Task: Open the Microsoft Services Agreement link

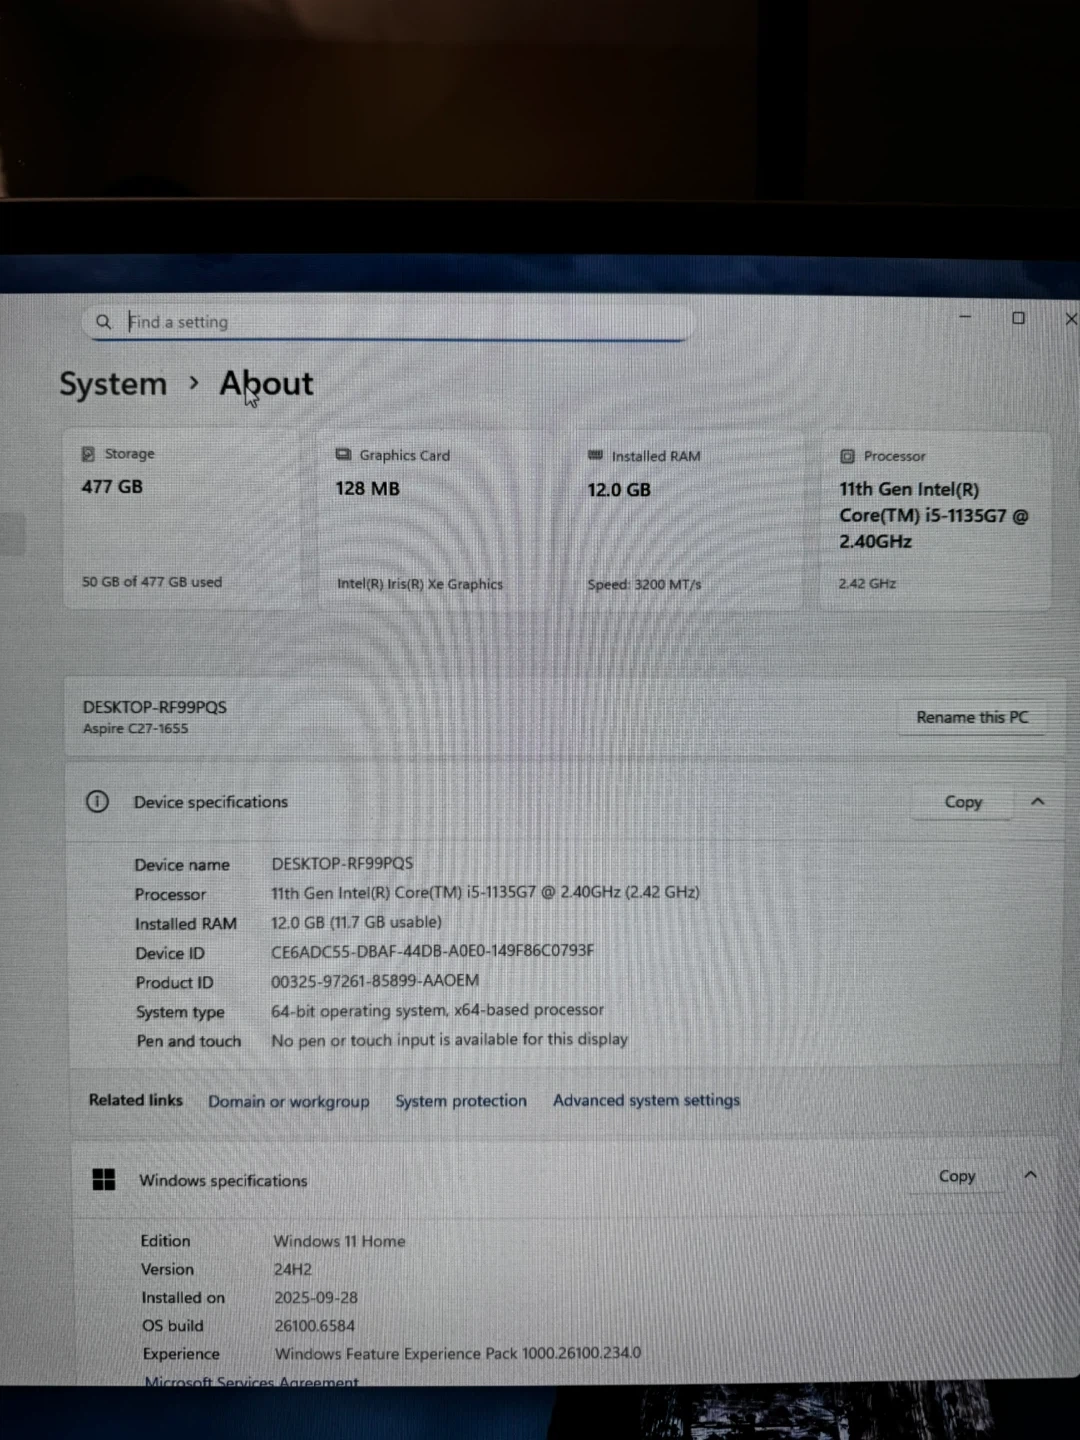Action: pyautogui.click(x=251, y=1381)
